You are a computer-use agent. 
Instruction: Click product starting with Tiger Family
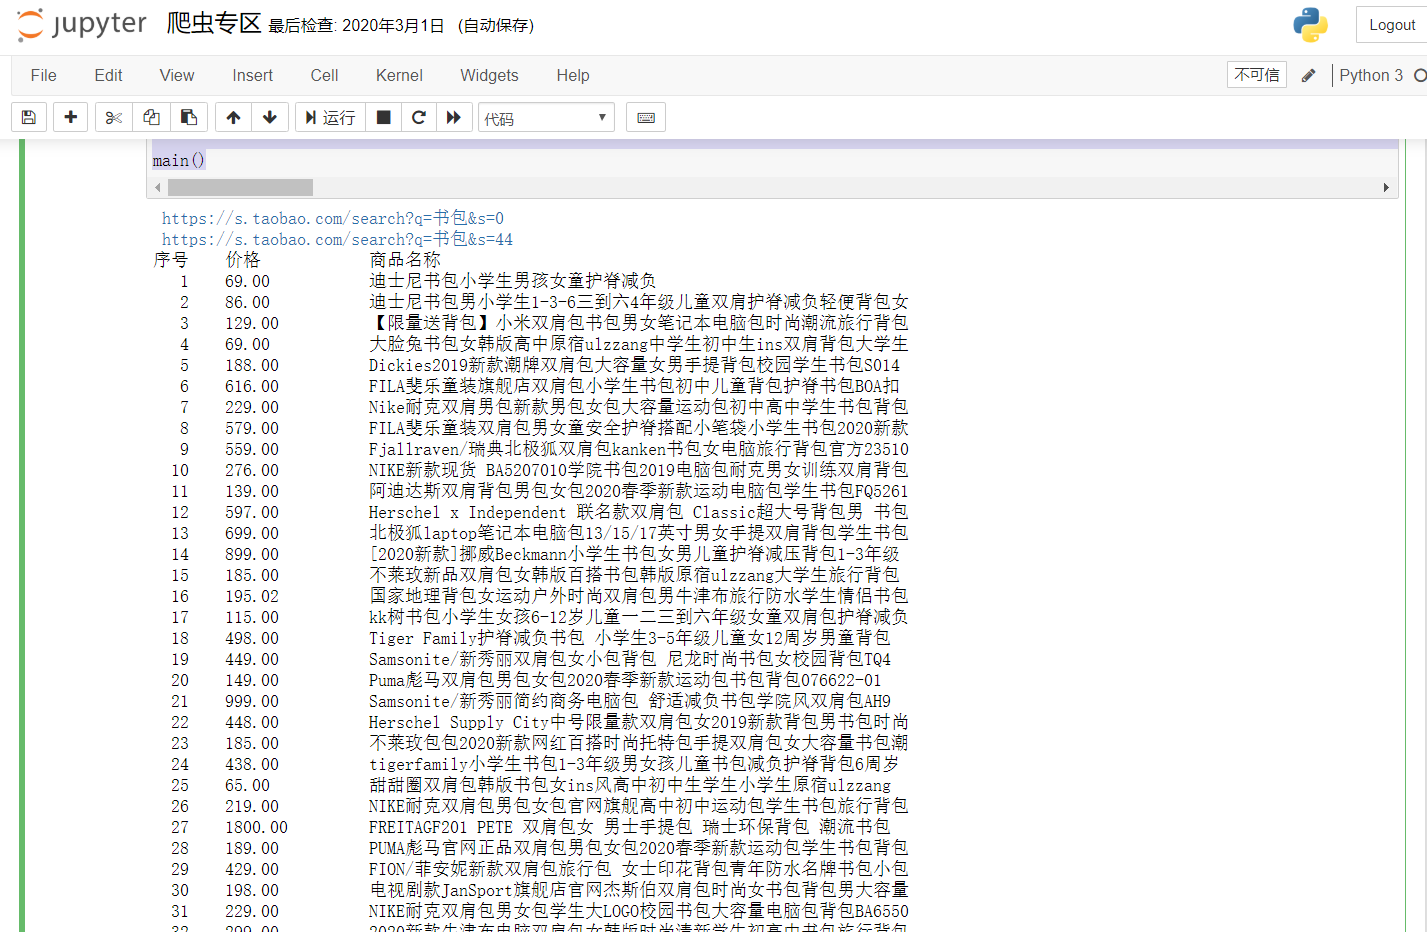point(629,638)
